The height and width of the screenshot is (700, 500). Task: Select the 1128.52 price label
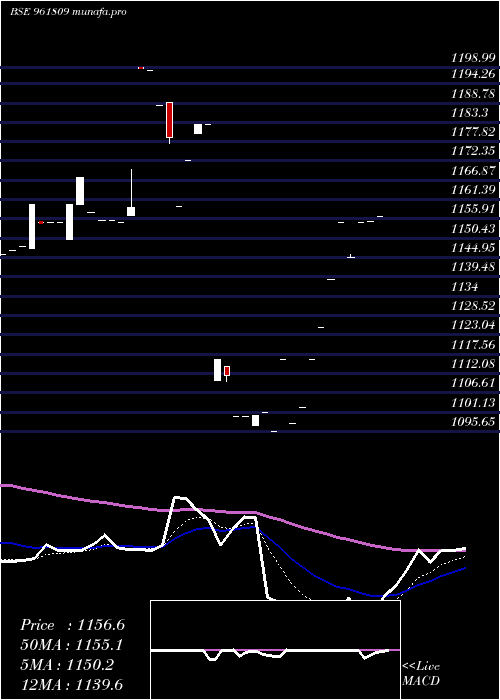pos(473,306)
